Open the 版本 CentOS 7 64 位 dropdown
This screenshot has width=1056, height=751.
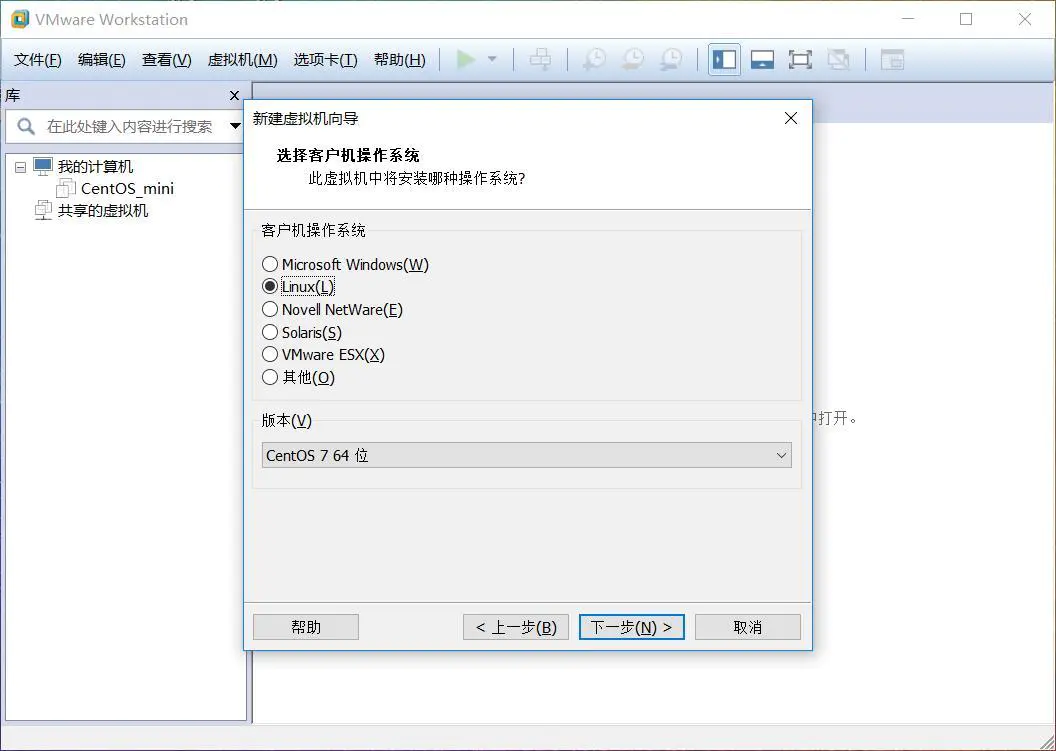click(x=526, y=455)
